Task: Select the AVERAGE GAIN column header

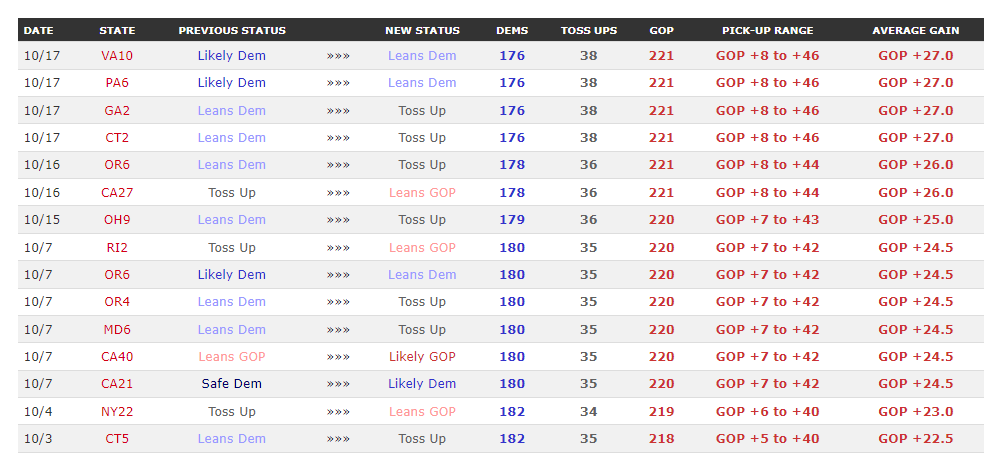Action: point(915,31)
